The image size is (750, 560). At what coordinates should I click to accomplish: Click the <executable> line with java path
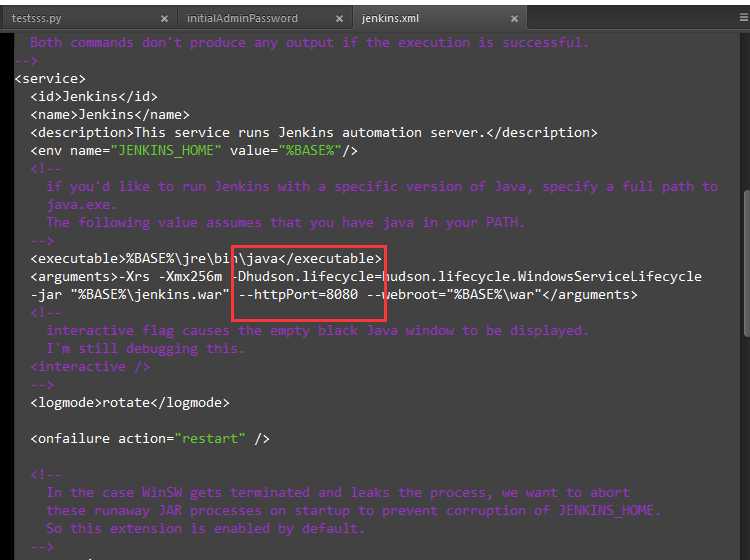coord(206,259)
